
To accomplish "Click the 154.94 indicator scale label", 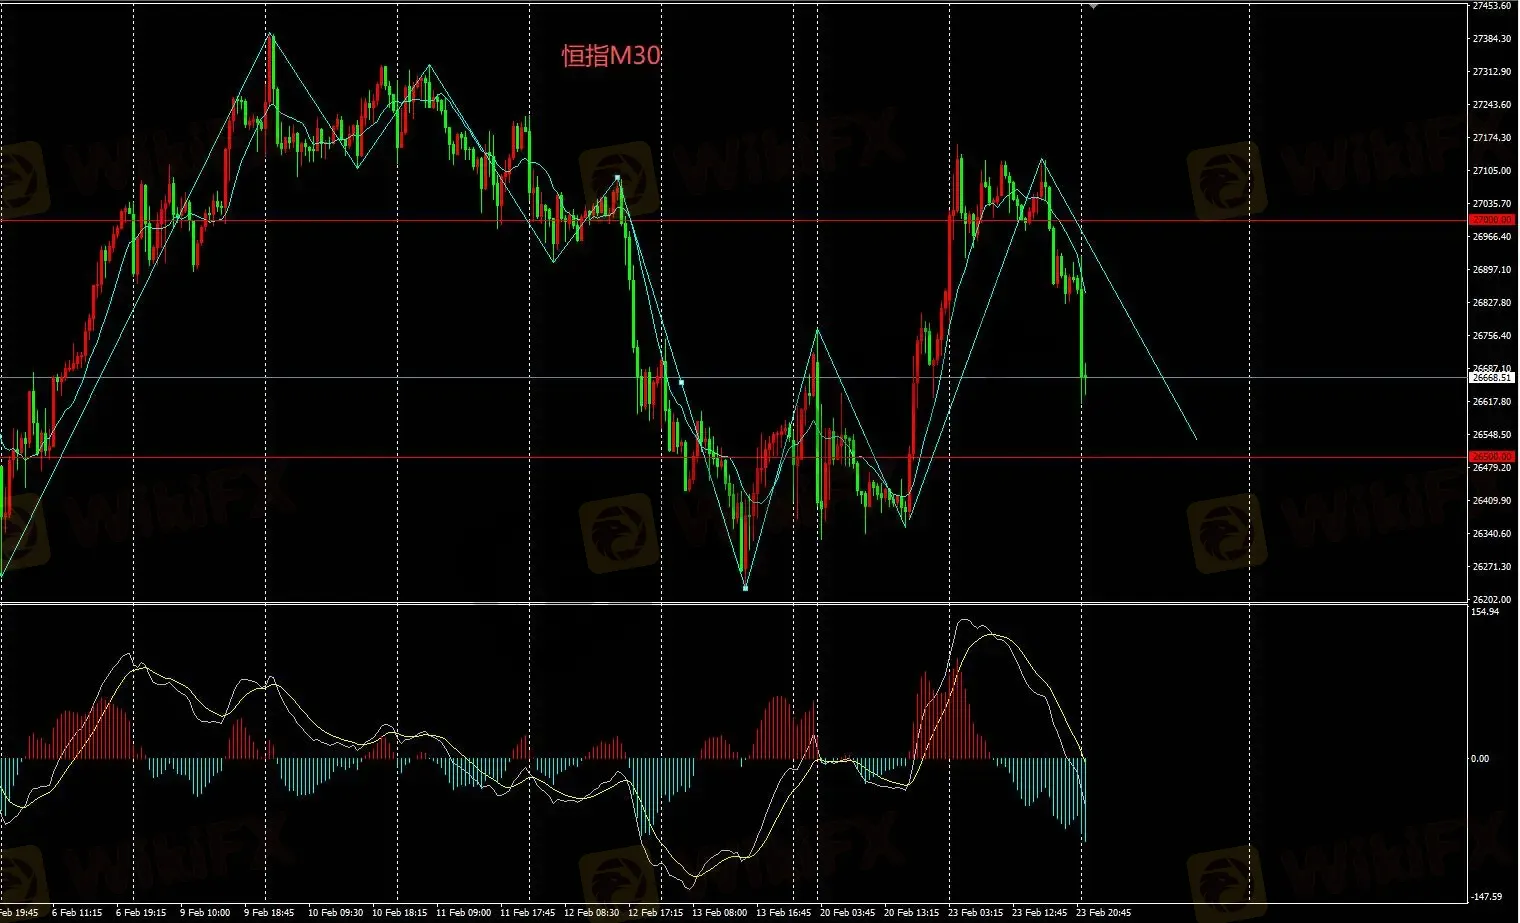I will [1484, 612].
